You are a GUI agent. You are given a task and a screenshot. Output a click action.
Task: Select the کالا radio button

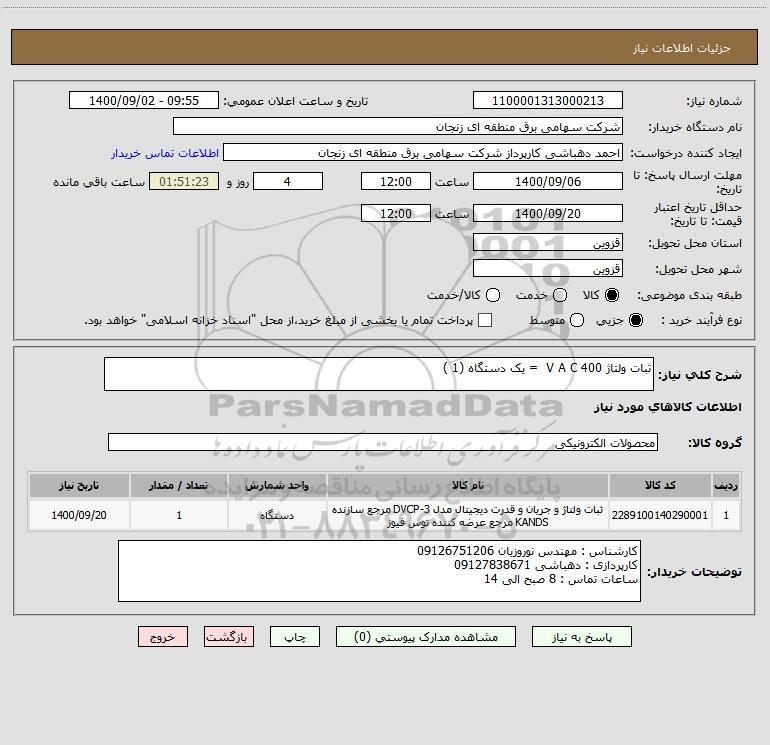611,295
